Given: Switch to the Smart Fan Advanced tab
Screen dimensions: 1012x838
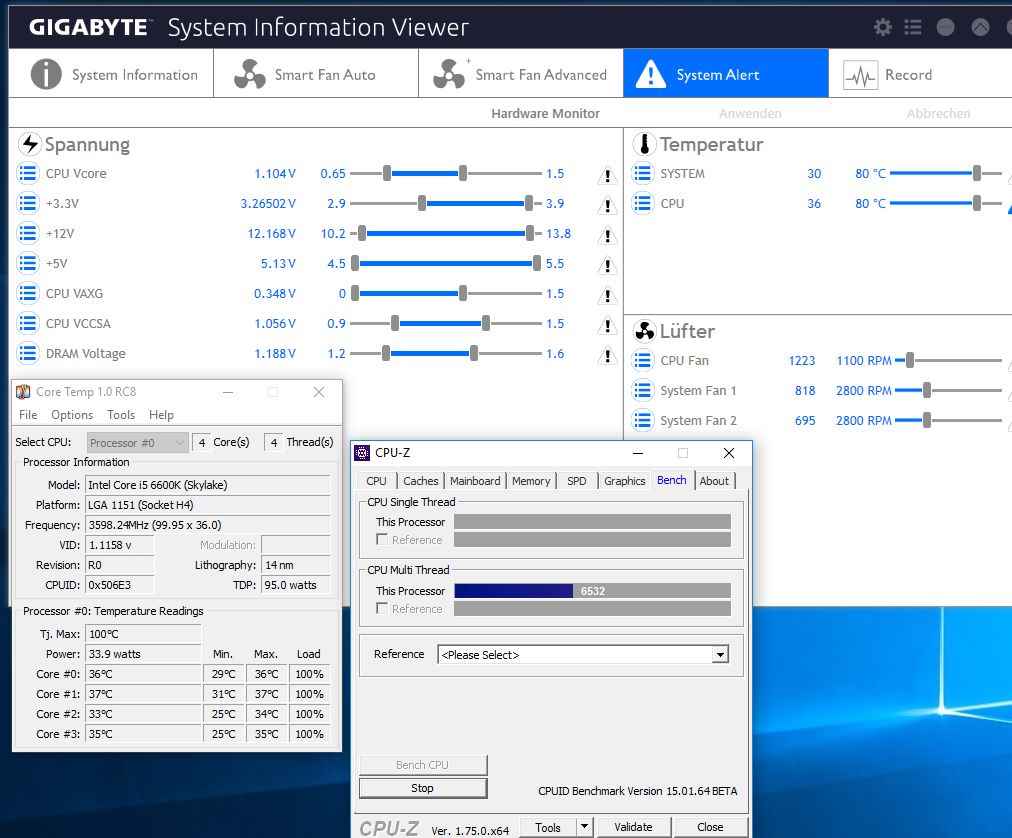Looking at the screenshot, I should (x=520, y=75).
